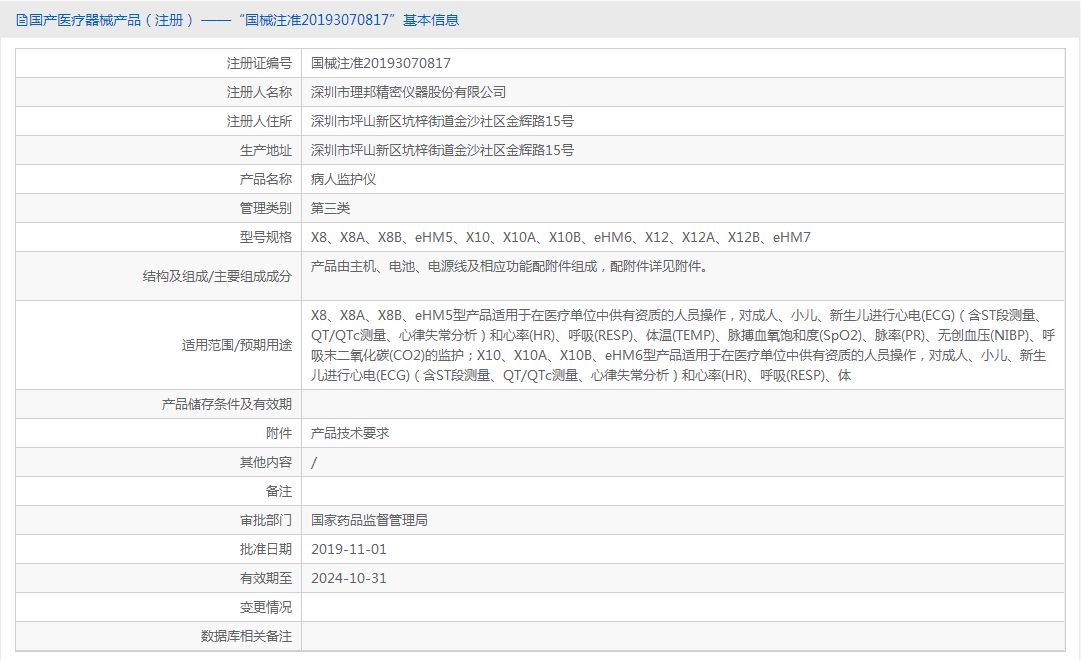Image resolution: width=1081 pixels, height=661 pixels.
Task: Click the 注册证编号 label
Action: 259,63
